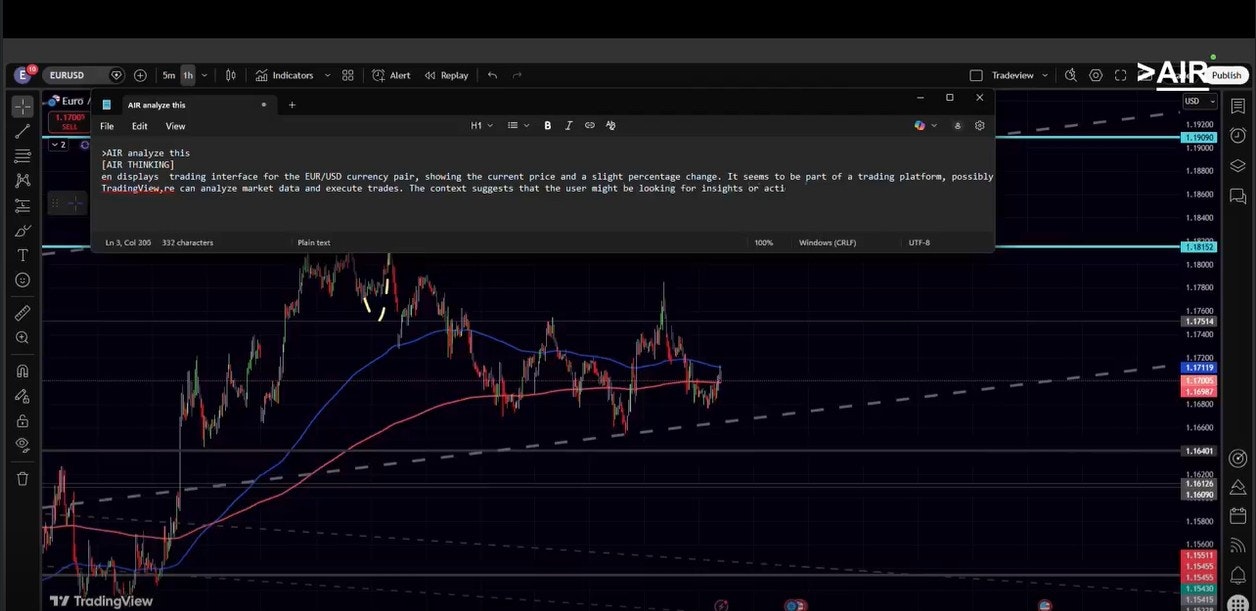Clear formatting in Notepad toolbar

pos(610,126)
